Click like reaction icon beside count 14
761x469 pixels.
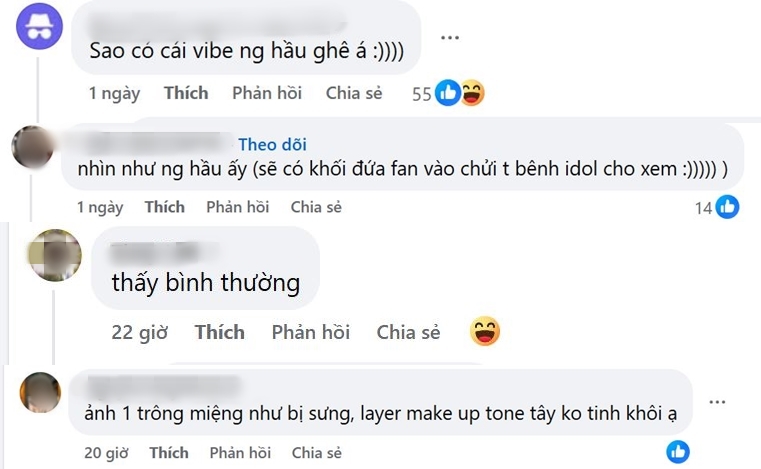pos(727,207)
